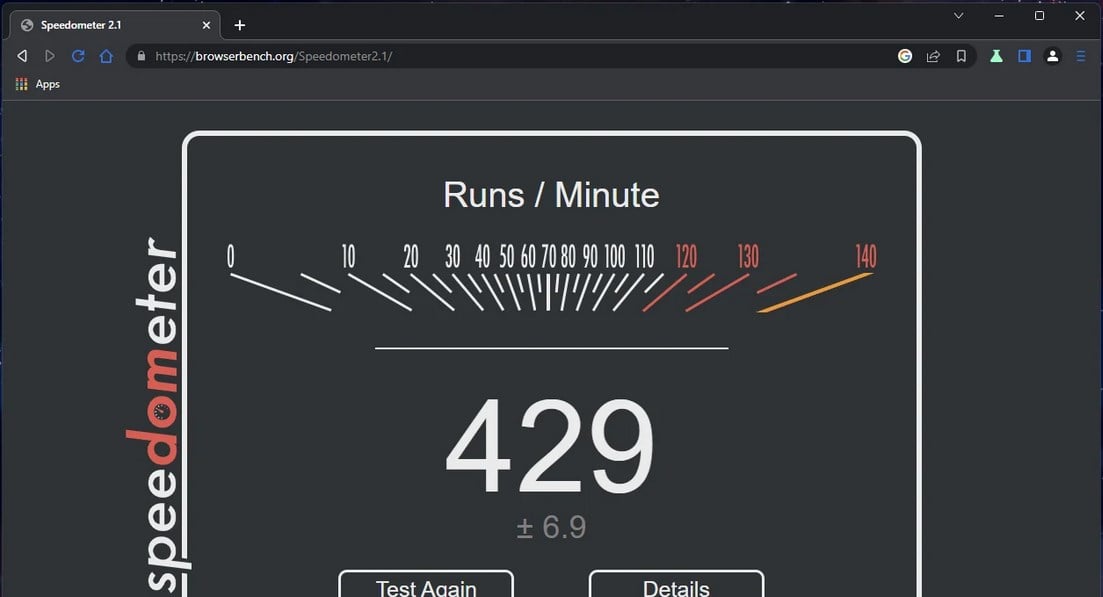Close the Speedometer 2.1 tab
The image size is (1103, 597).
(x=206, y=25)
